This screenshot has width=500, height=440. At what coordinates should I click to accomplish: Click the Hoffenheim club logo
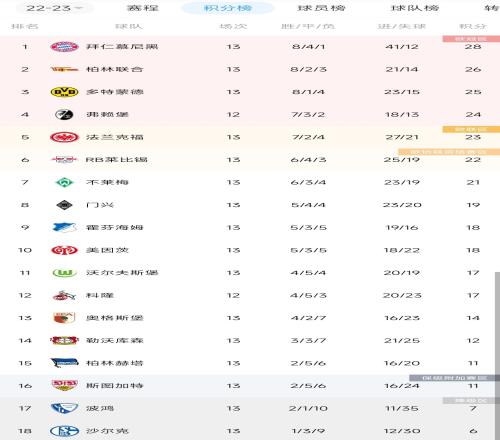point(64,228)
